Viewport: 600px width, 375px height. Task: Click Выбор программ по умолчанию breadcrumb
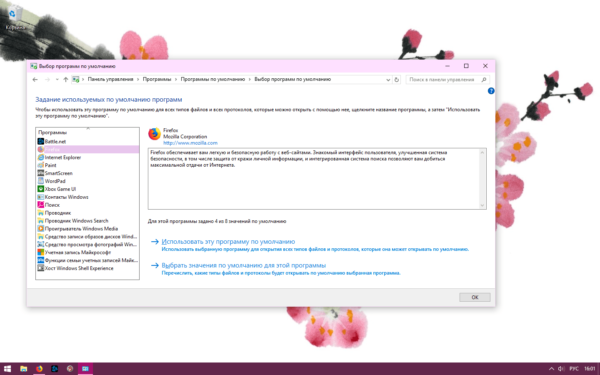click(x=292, y=80)
